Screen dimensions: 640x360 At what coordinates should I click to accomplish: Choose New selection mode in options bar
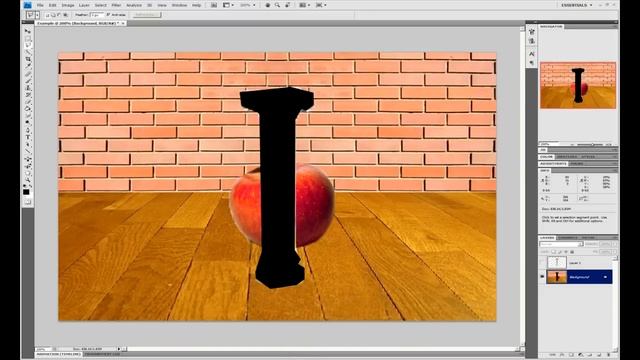[47, 15]
